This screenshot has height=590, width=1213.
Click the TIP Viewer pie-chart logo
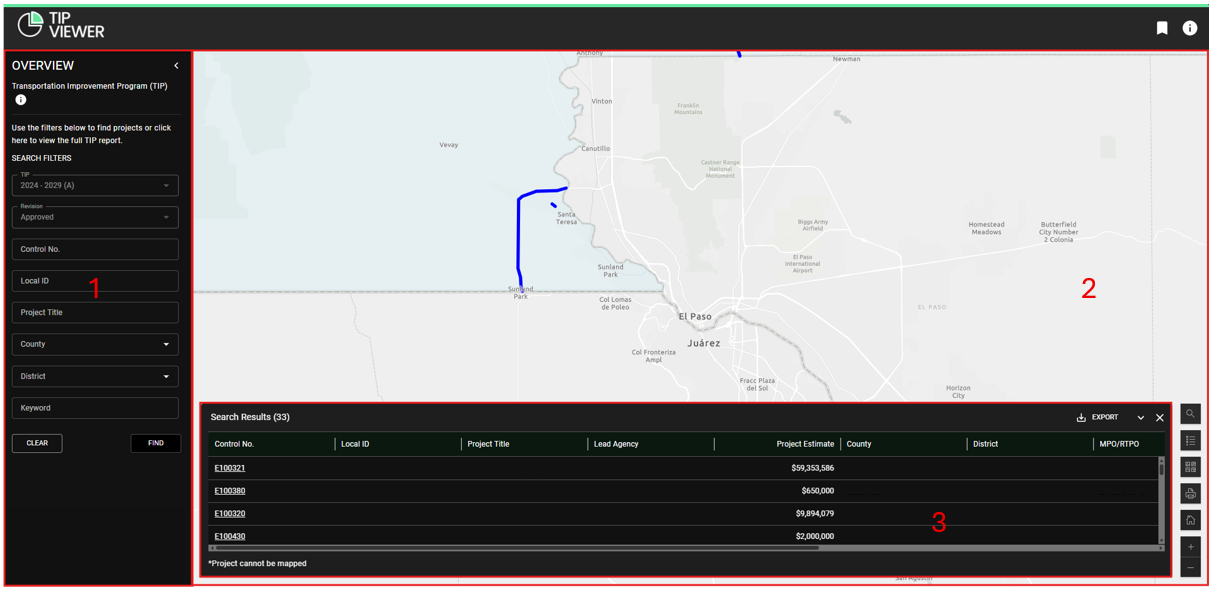tap(31, 24)
